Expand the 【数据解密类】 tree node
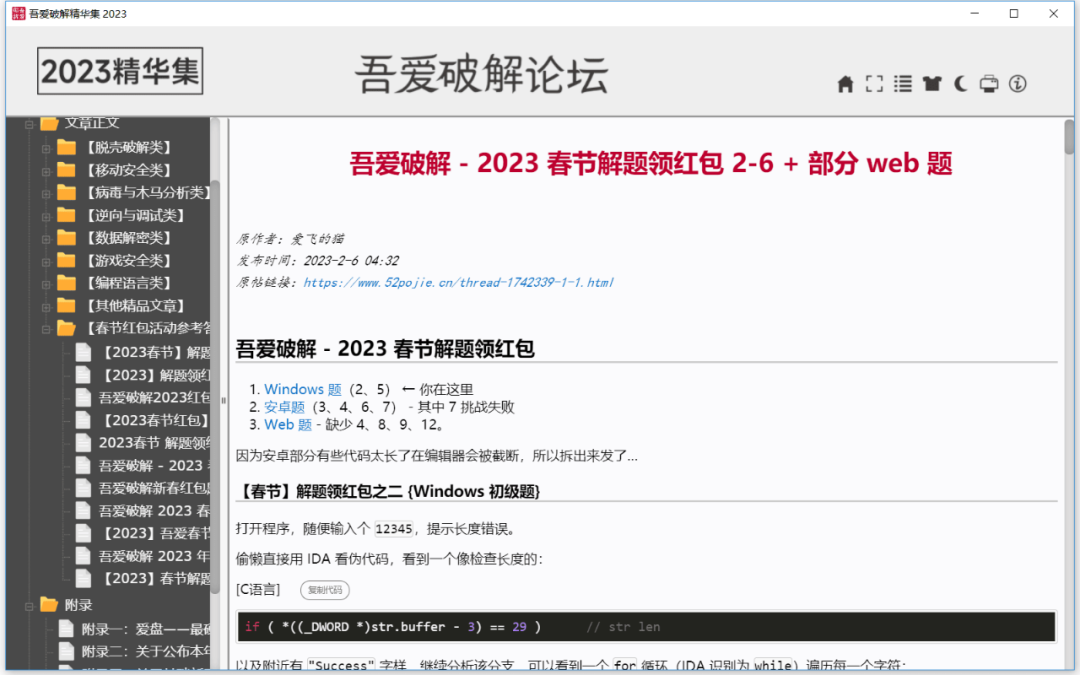 pyautogui.click(x=46, y=239)
